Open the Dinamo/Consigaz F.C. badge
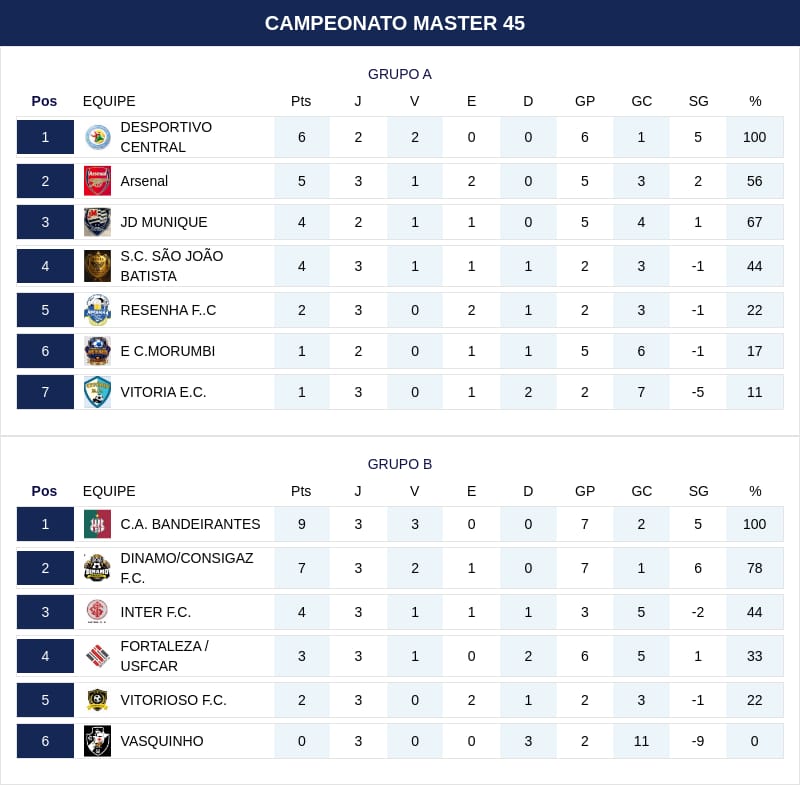The height and width of the screenshot is (809, 800). tap(97, 568)
